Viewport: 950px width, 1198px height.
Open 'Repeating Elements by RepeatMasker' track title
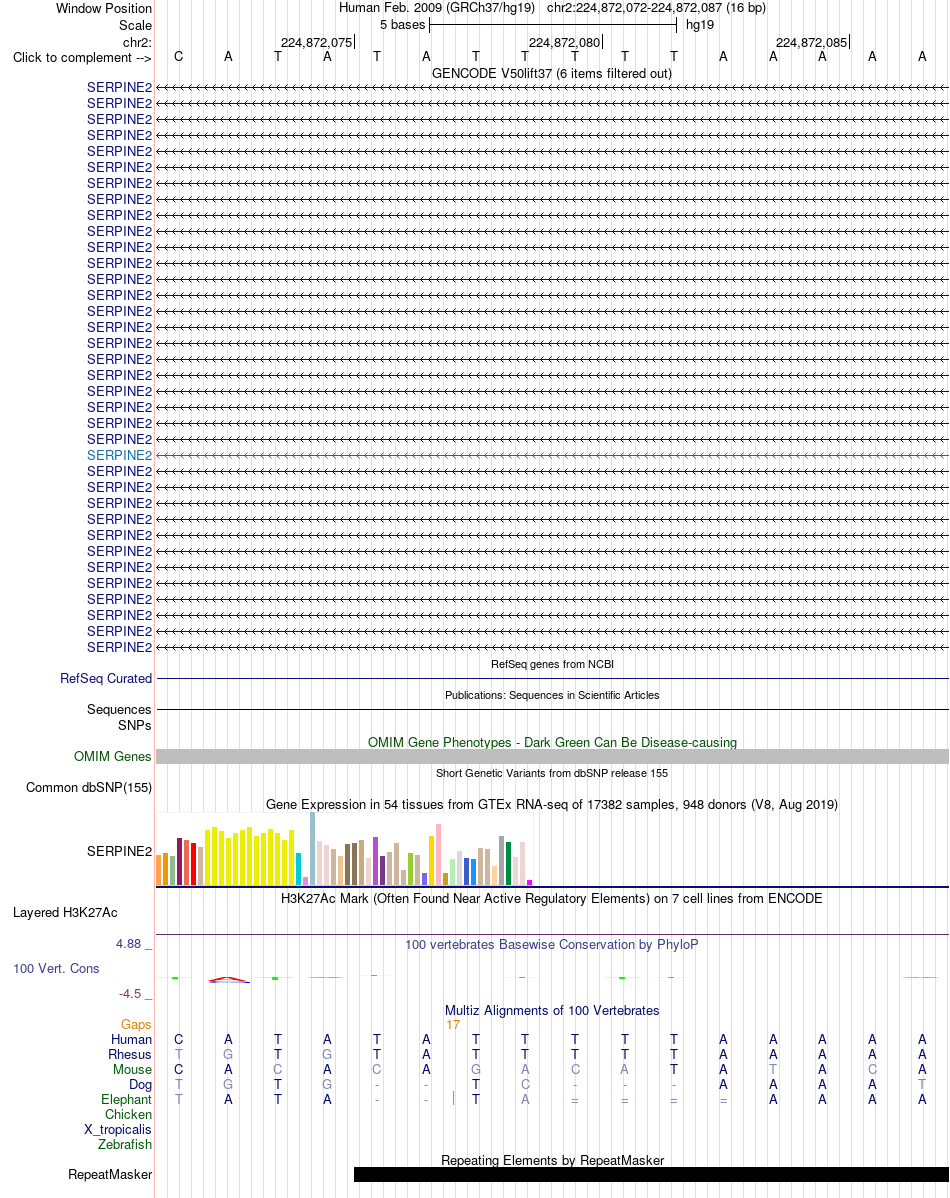pos(552,1161)
